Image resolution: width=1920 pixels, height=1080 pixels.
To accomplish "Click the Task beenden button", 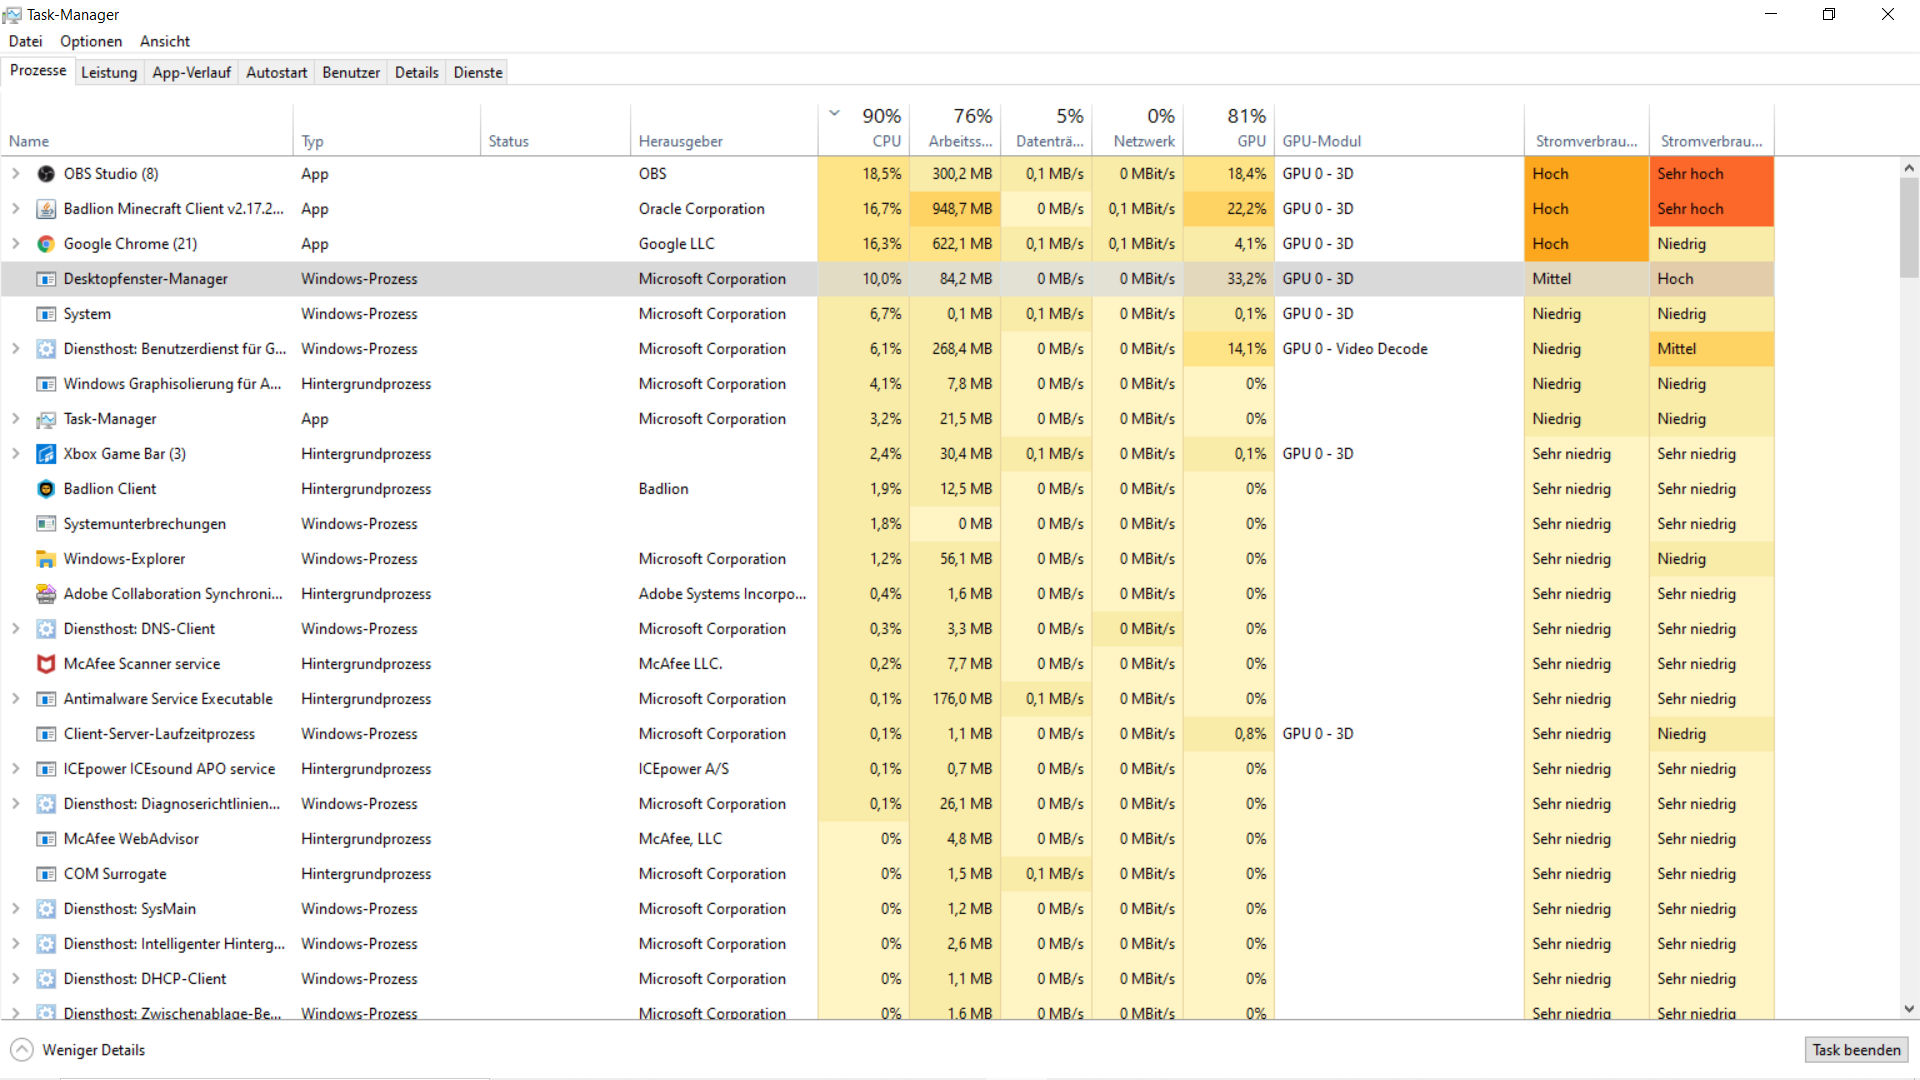I will [x=1856, y=1050].
